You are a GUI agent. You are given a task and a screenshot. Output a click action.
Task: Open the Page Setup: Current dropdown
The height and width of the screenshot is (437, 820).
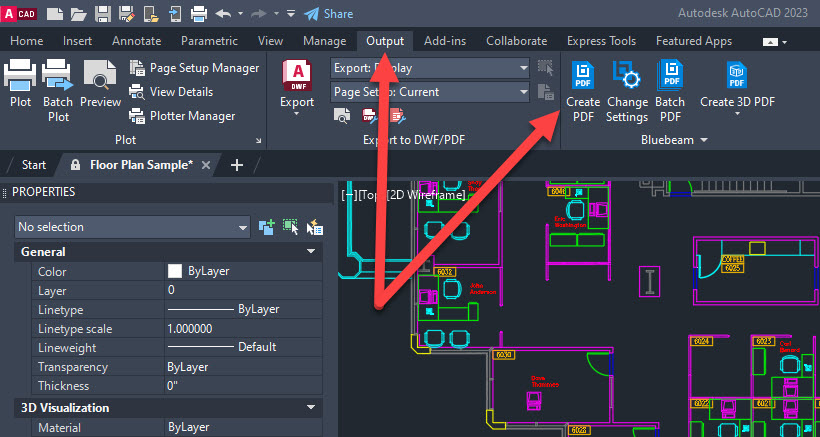[x=430, y=92]
